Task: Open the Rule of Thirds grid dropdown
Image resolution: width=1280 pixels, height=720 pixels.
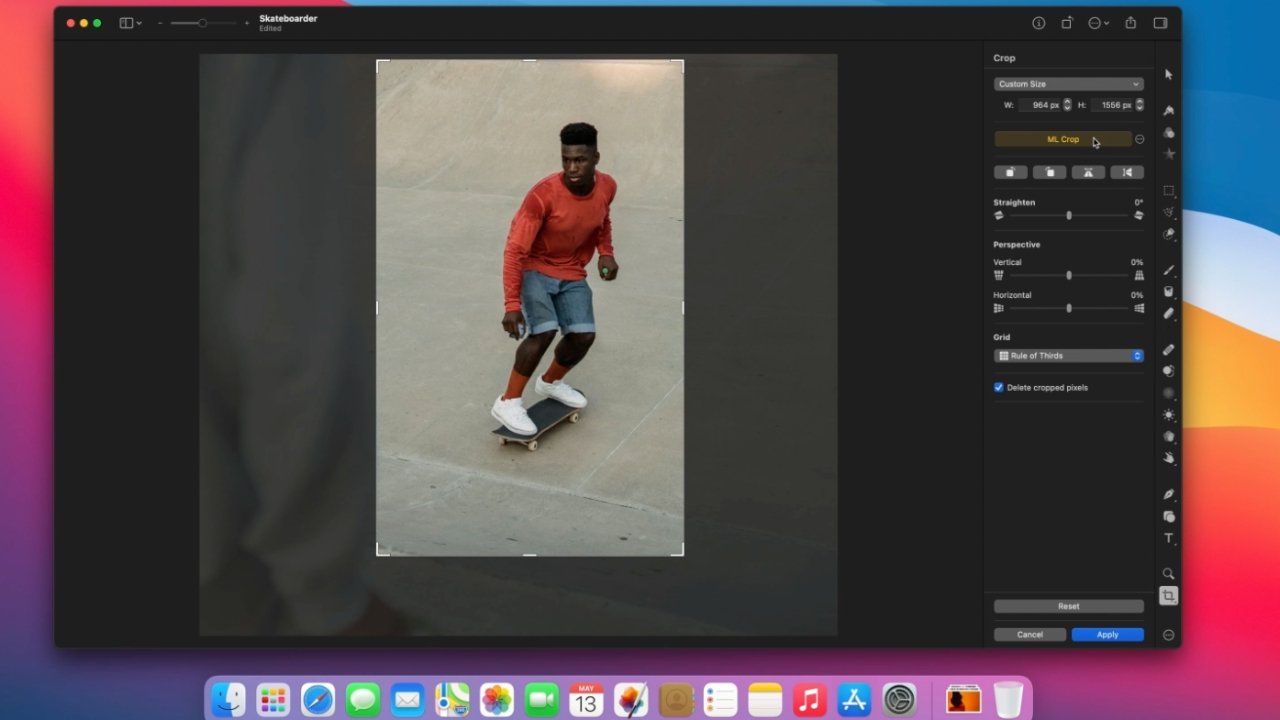Action: (x=1068, y=356)
